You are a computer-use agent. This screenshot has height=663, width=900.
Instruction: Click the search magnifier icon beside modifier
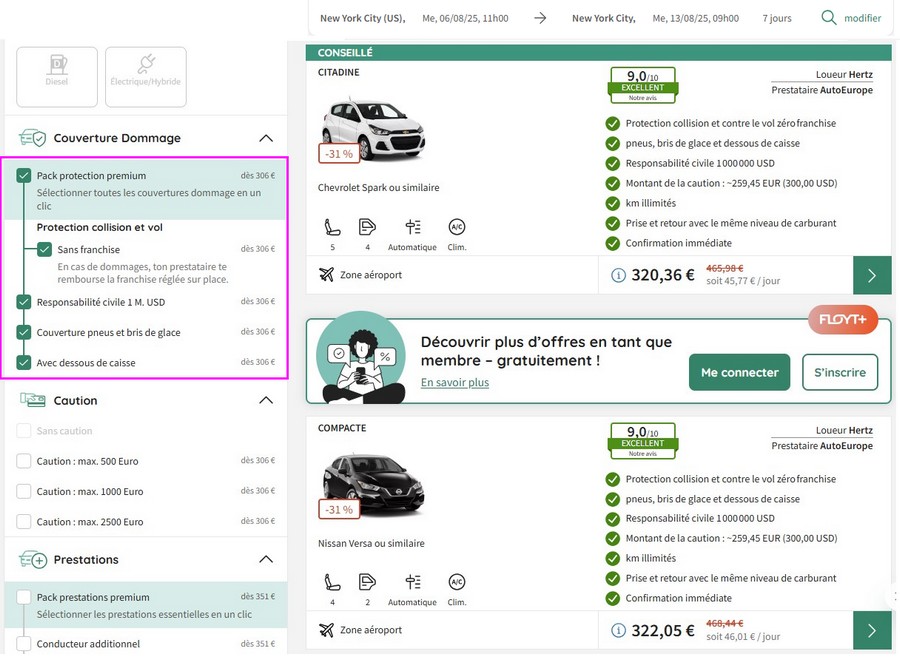click(828, 18)
